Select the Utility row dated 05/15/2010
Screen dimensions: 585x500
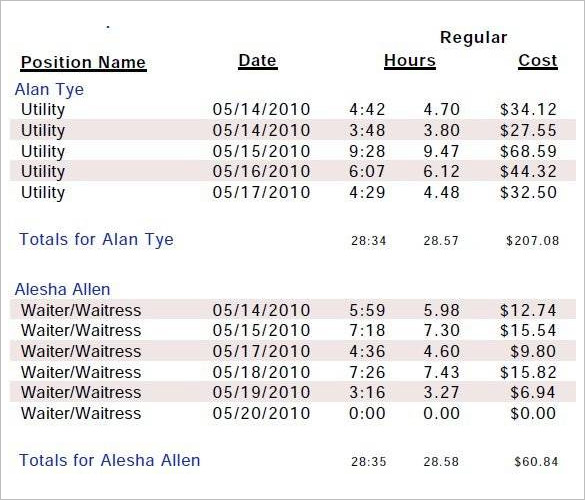pos(292,151)
